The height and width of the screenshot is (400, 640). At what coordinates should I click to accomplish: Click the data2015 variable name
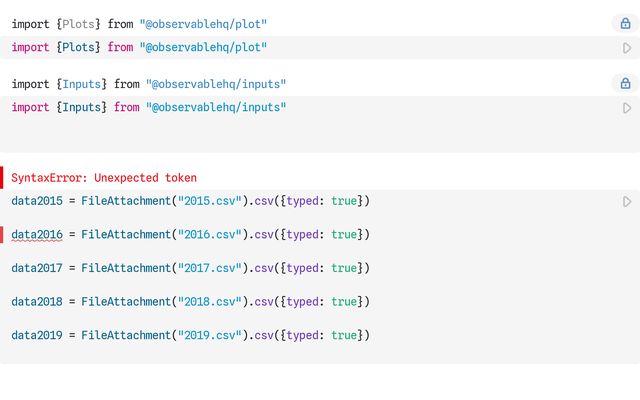[37, 202]
